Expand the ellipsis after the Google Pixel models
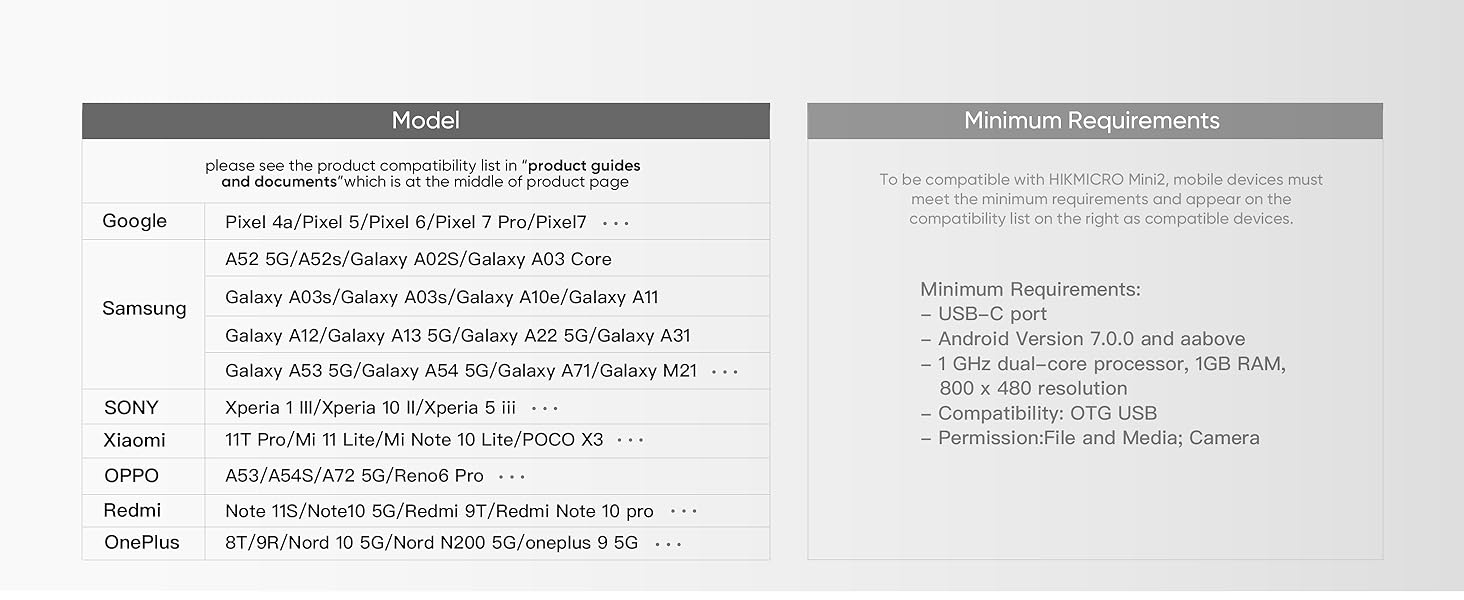Image resolution: width=1464 pixels, height=600 pixels. pos(616,223)
